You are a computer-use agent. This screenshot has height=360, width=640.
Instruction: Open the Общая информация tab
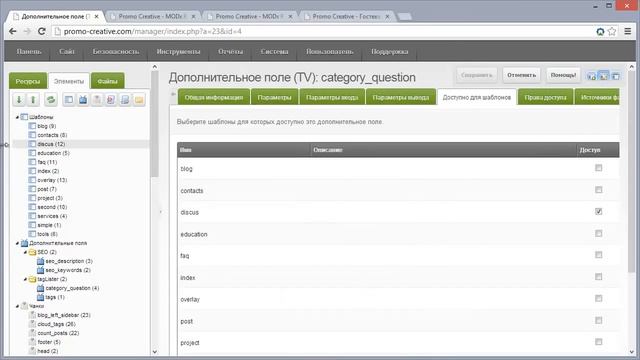(214, 97)
